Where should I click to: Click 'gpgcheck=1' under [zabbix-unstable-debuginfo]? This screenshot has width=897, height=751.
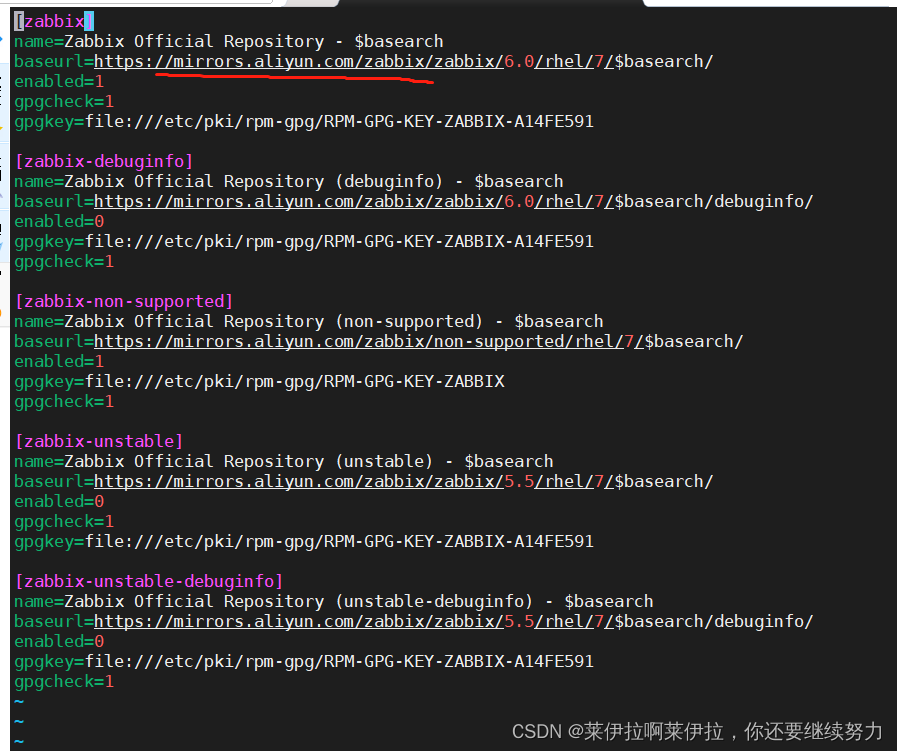click(64, 682)
